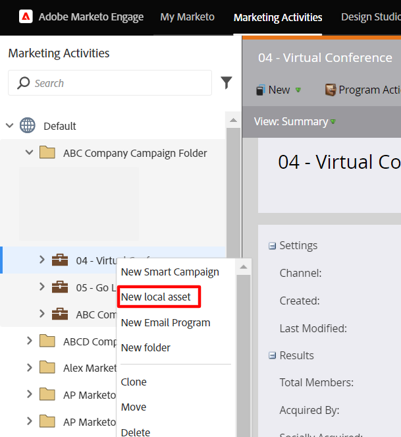Click the ABCD Comp folder icon
The height and width of the screenshot is (437, 401).
click(47, 341)
